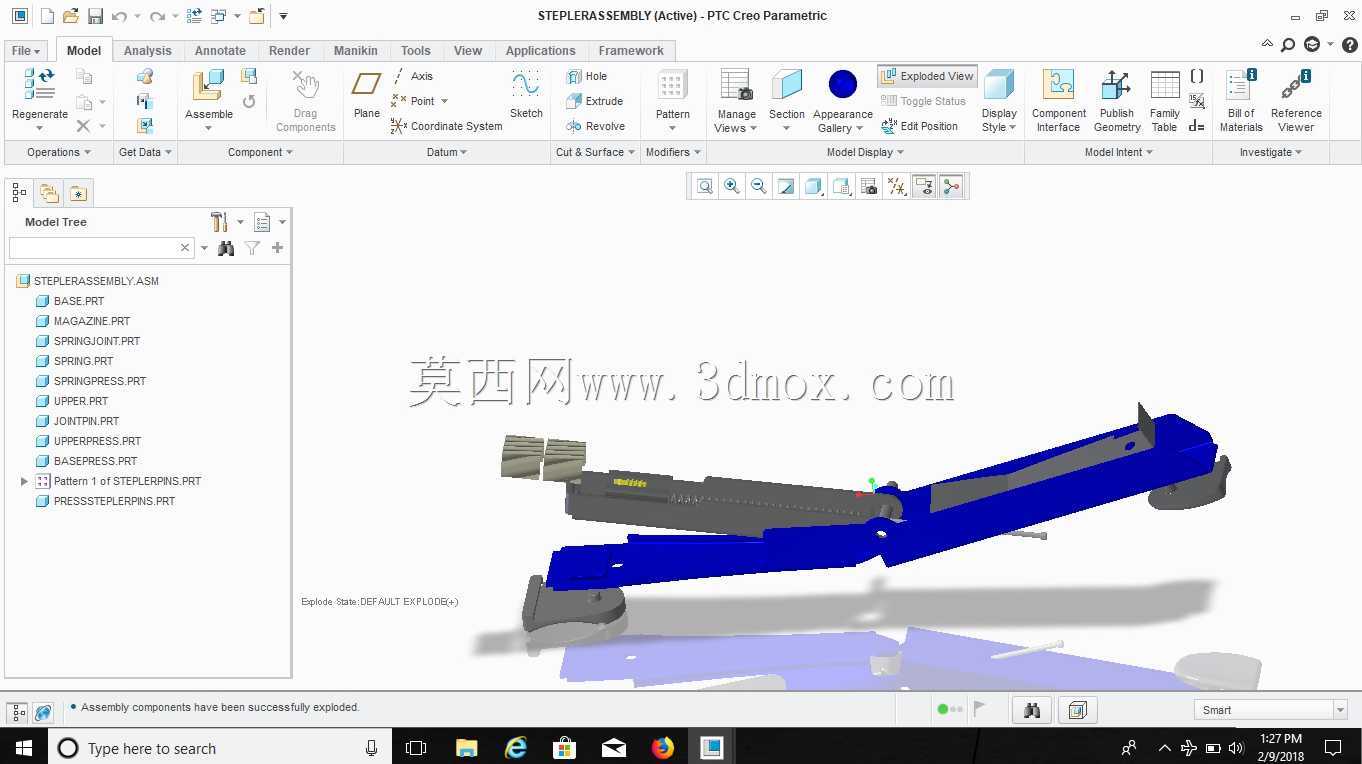Screen dimensions: 1362x764
Task: Select MAGAZINE.PRT in the model tree
Action: coord(92,321)
